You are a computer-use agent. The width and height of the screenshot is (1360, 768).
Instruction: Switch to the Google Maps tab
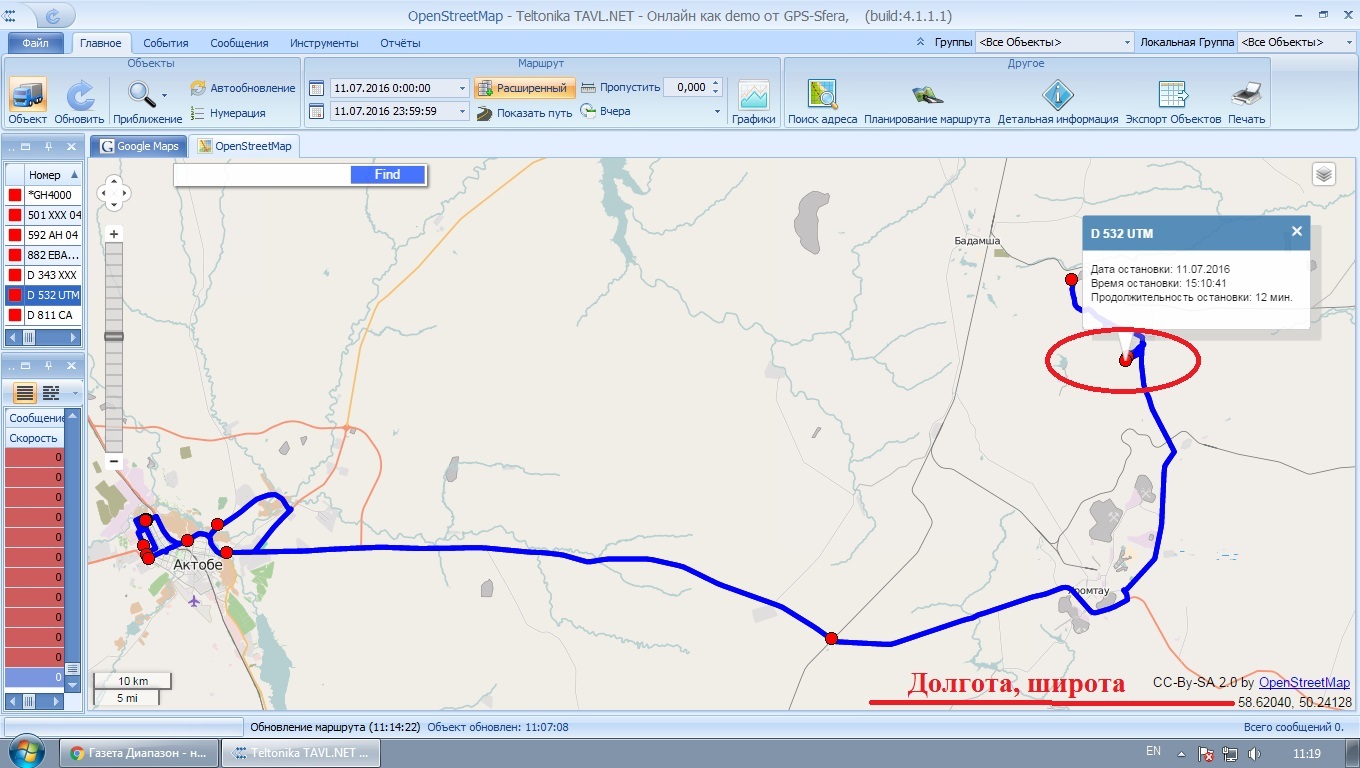138,146
